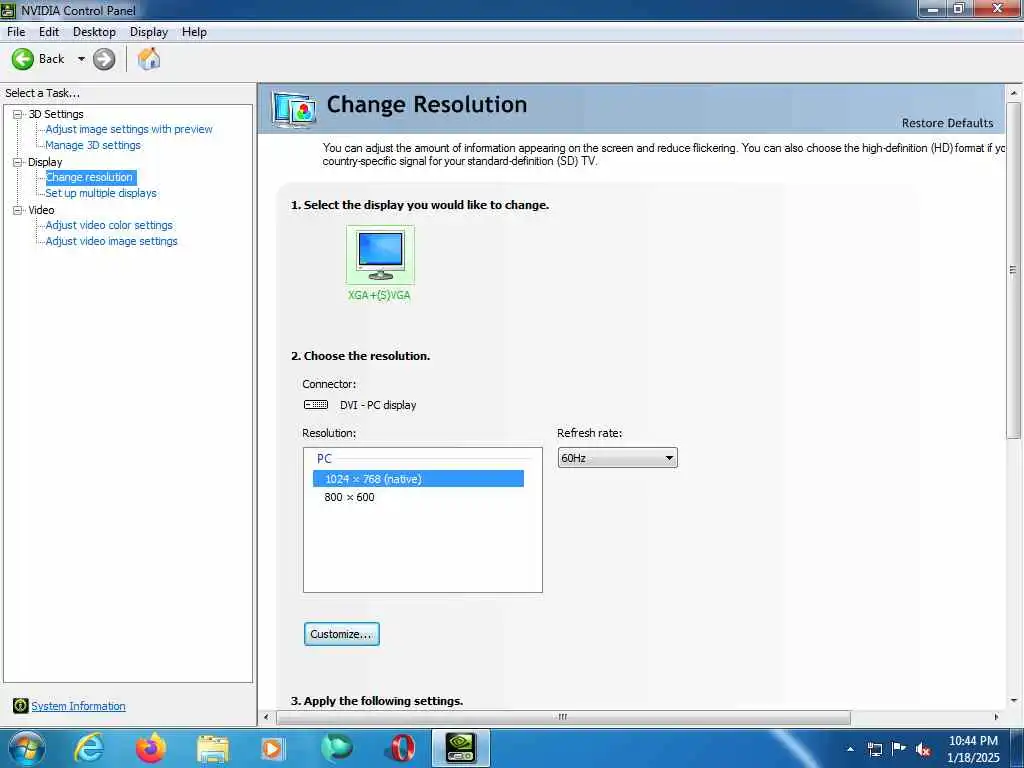Collapse the 3D Settings tree node
The width and height of the screenshot is (1024, 768).
tap(18, 114)
